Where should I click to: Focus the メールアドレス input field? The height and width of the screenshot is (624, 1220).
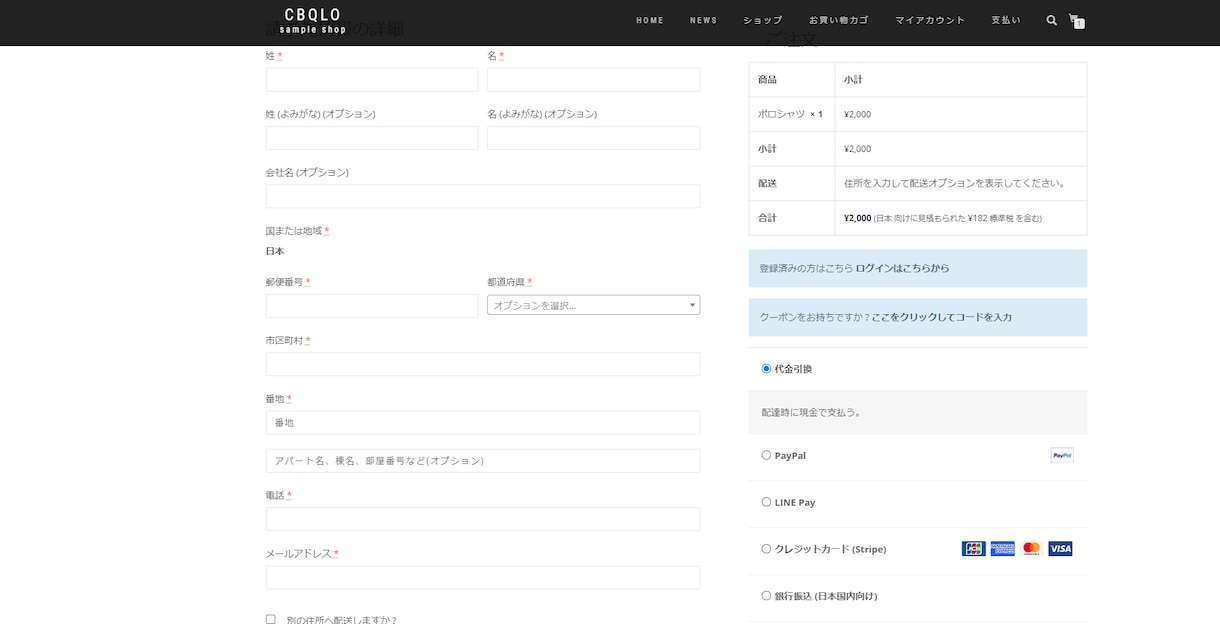(483, 577)
